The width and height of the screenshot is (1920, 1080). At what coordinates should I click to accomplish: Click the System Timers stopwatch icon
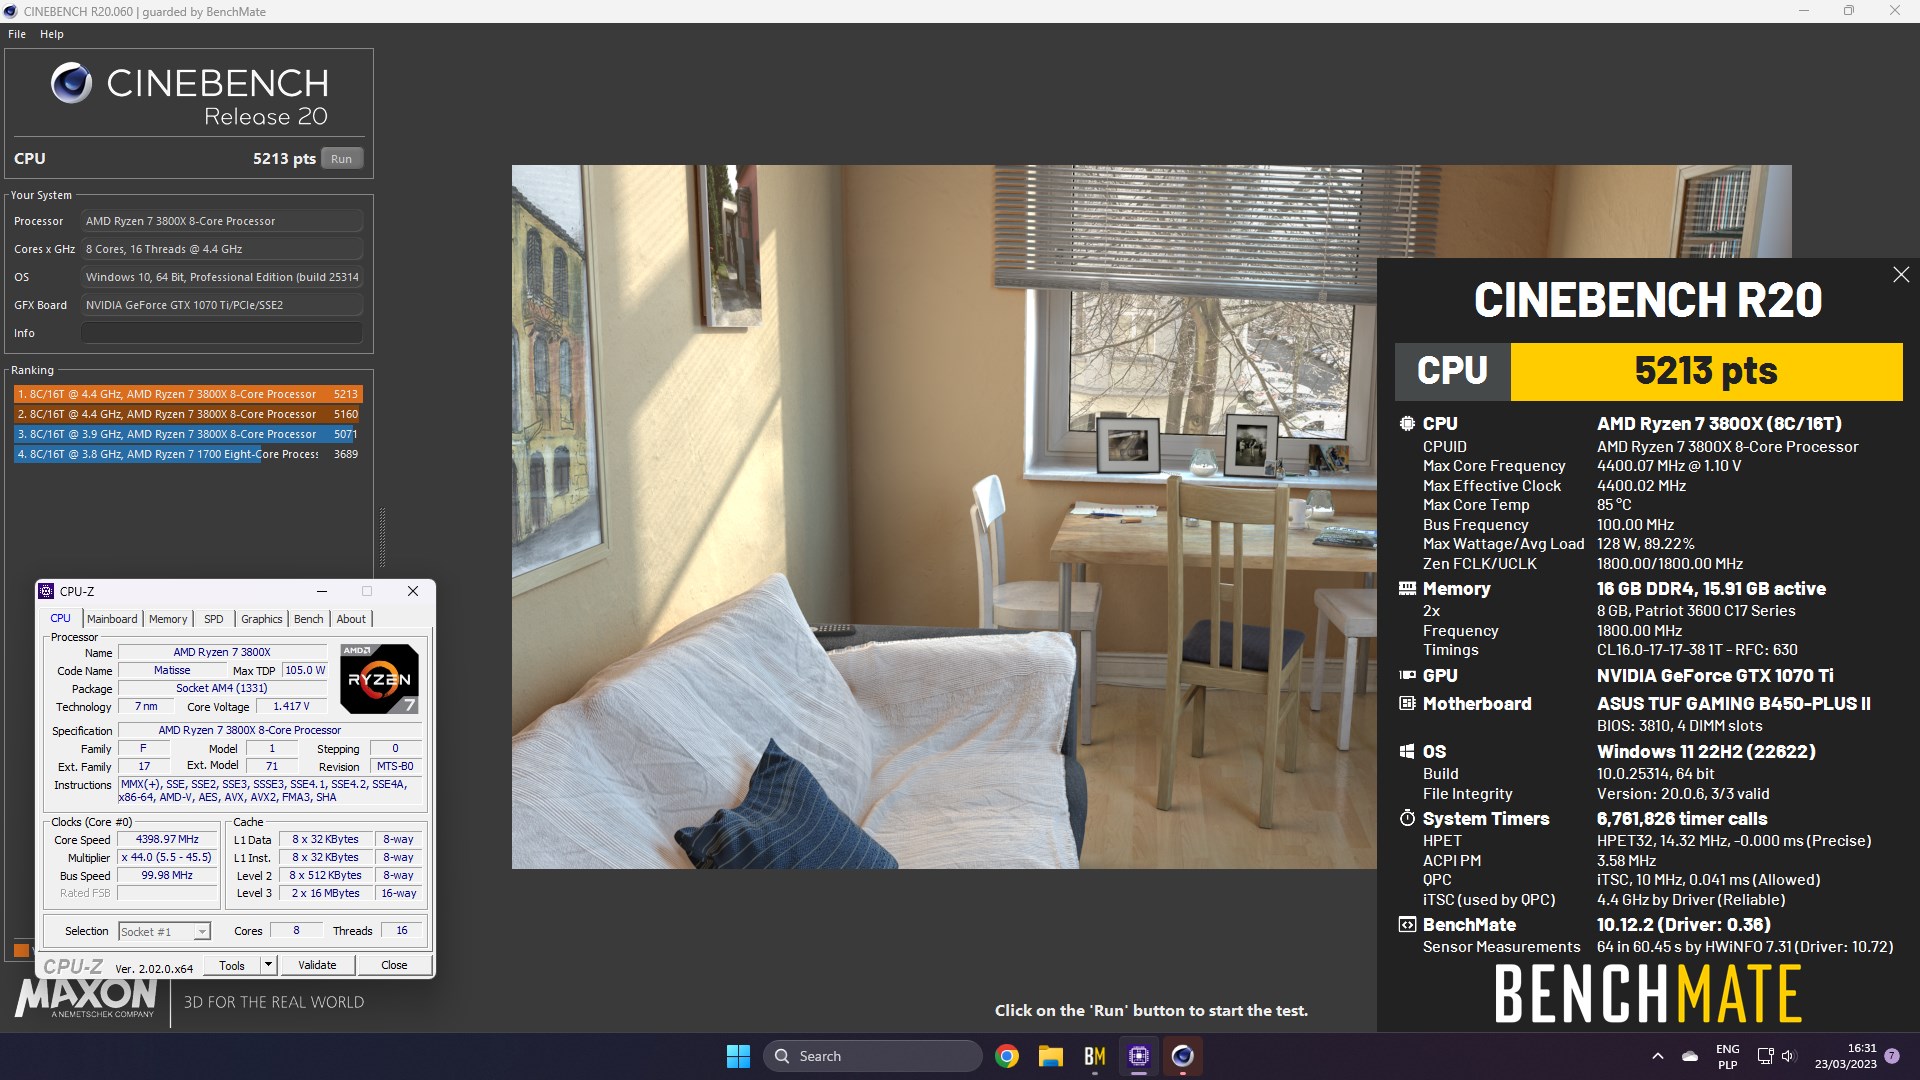(1407, 819)
